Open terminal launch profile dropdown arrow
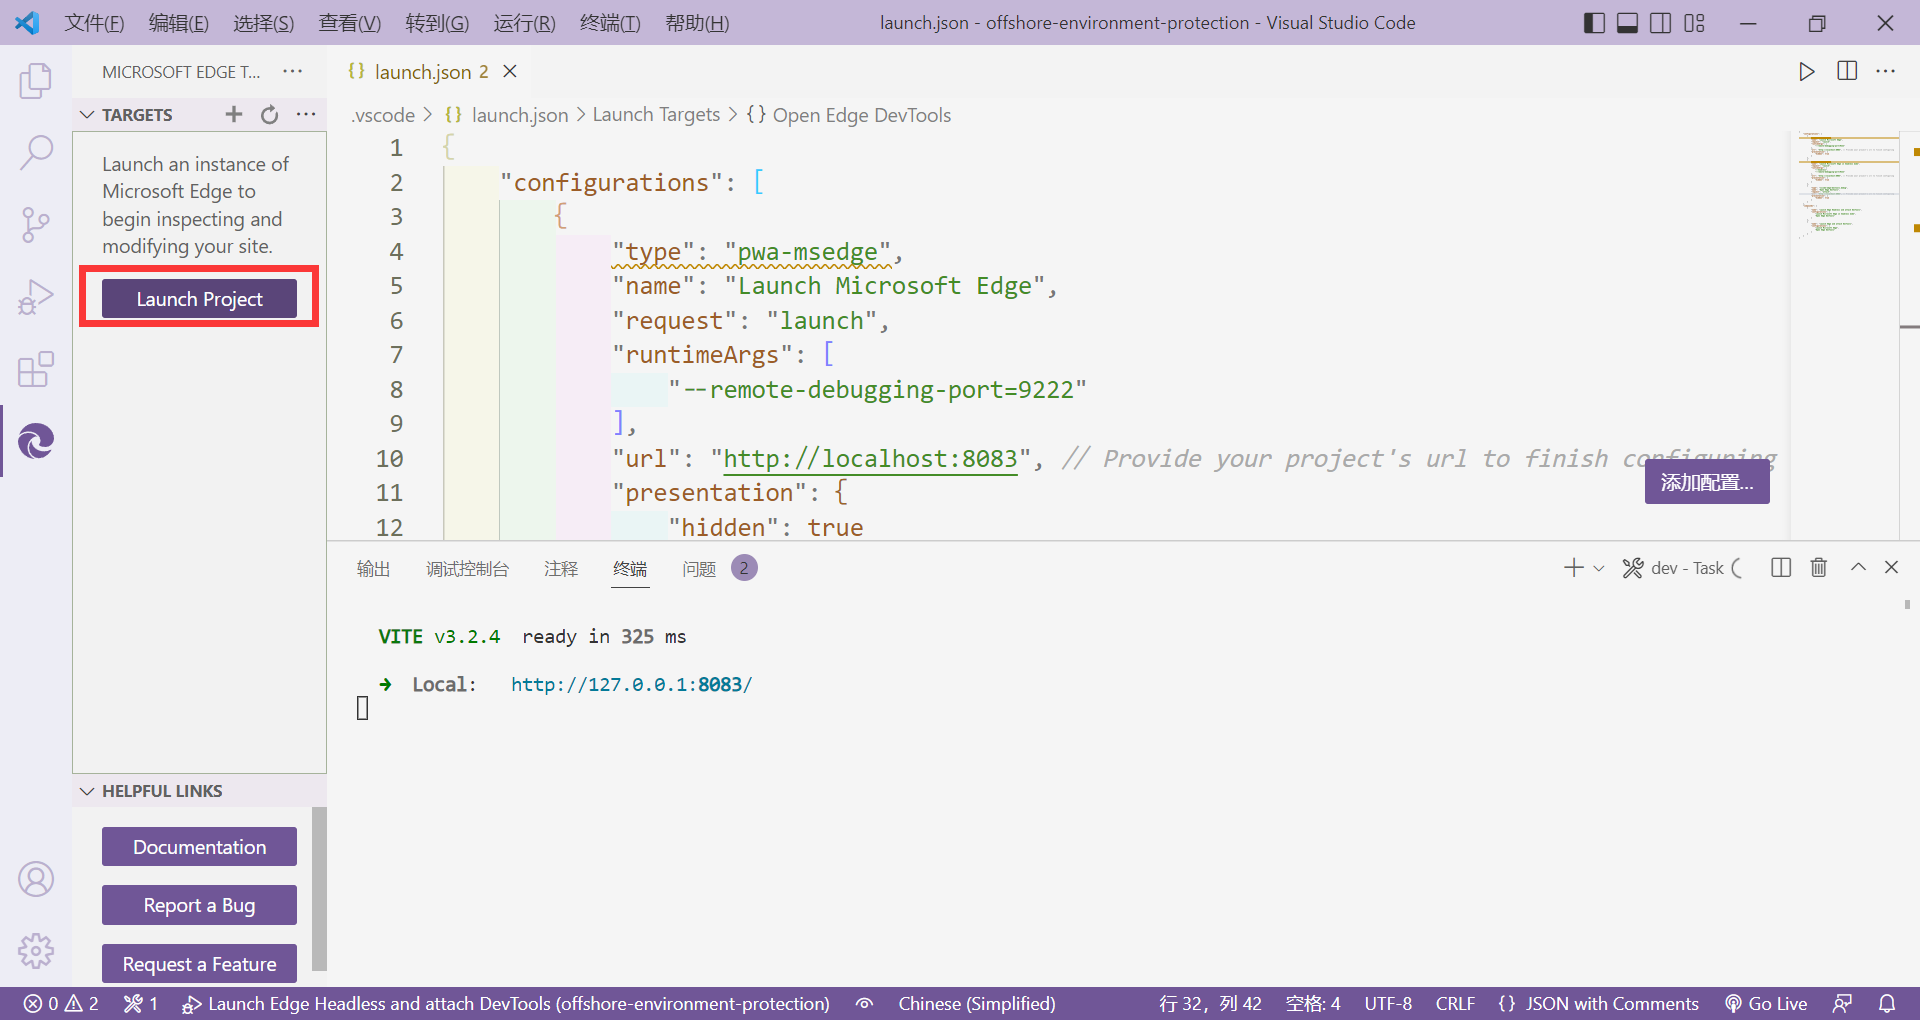Screen dimensions: 1920x1020 [1599, 568]
